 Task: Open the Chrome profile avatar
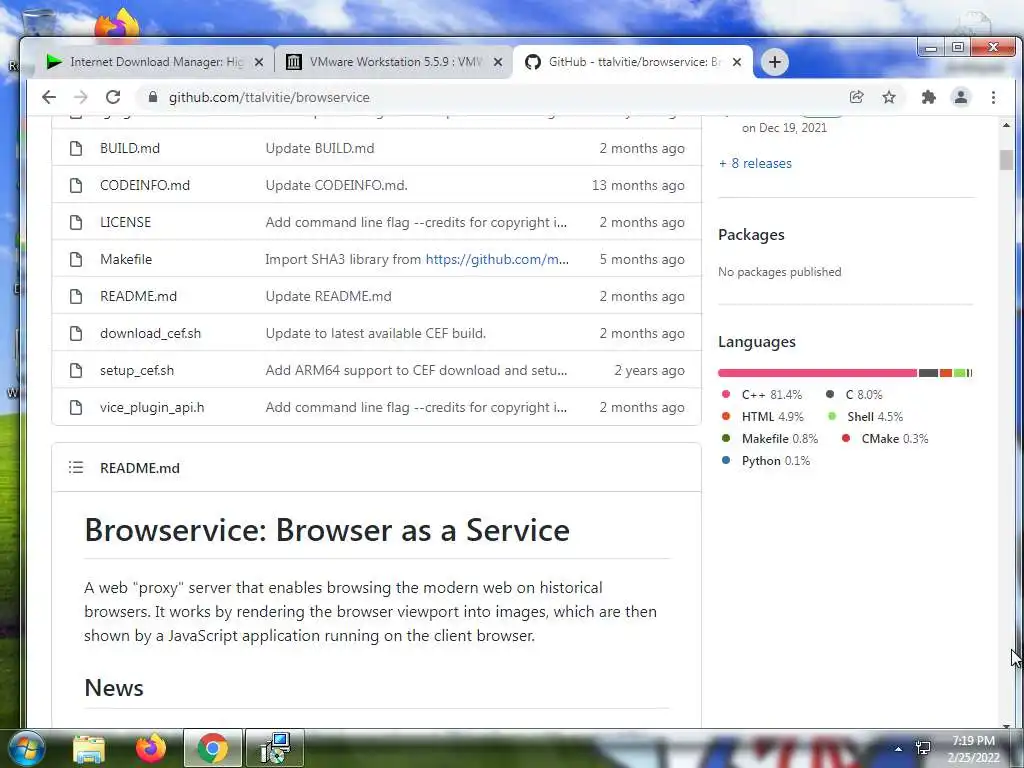[x=961, y=97]
